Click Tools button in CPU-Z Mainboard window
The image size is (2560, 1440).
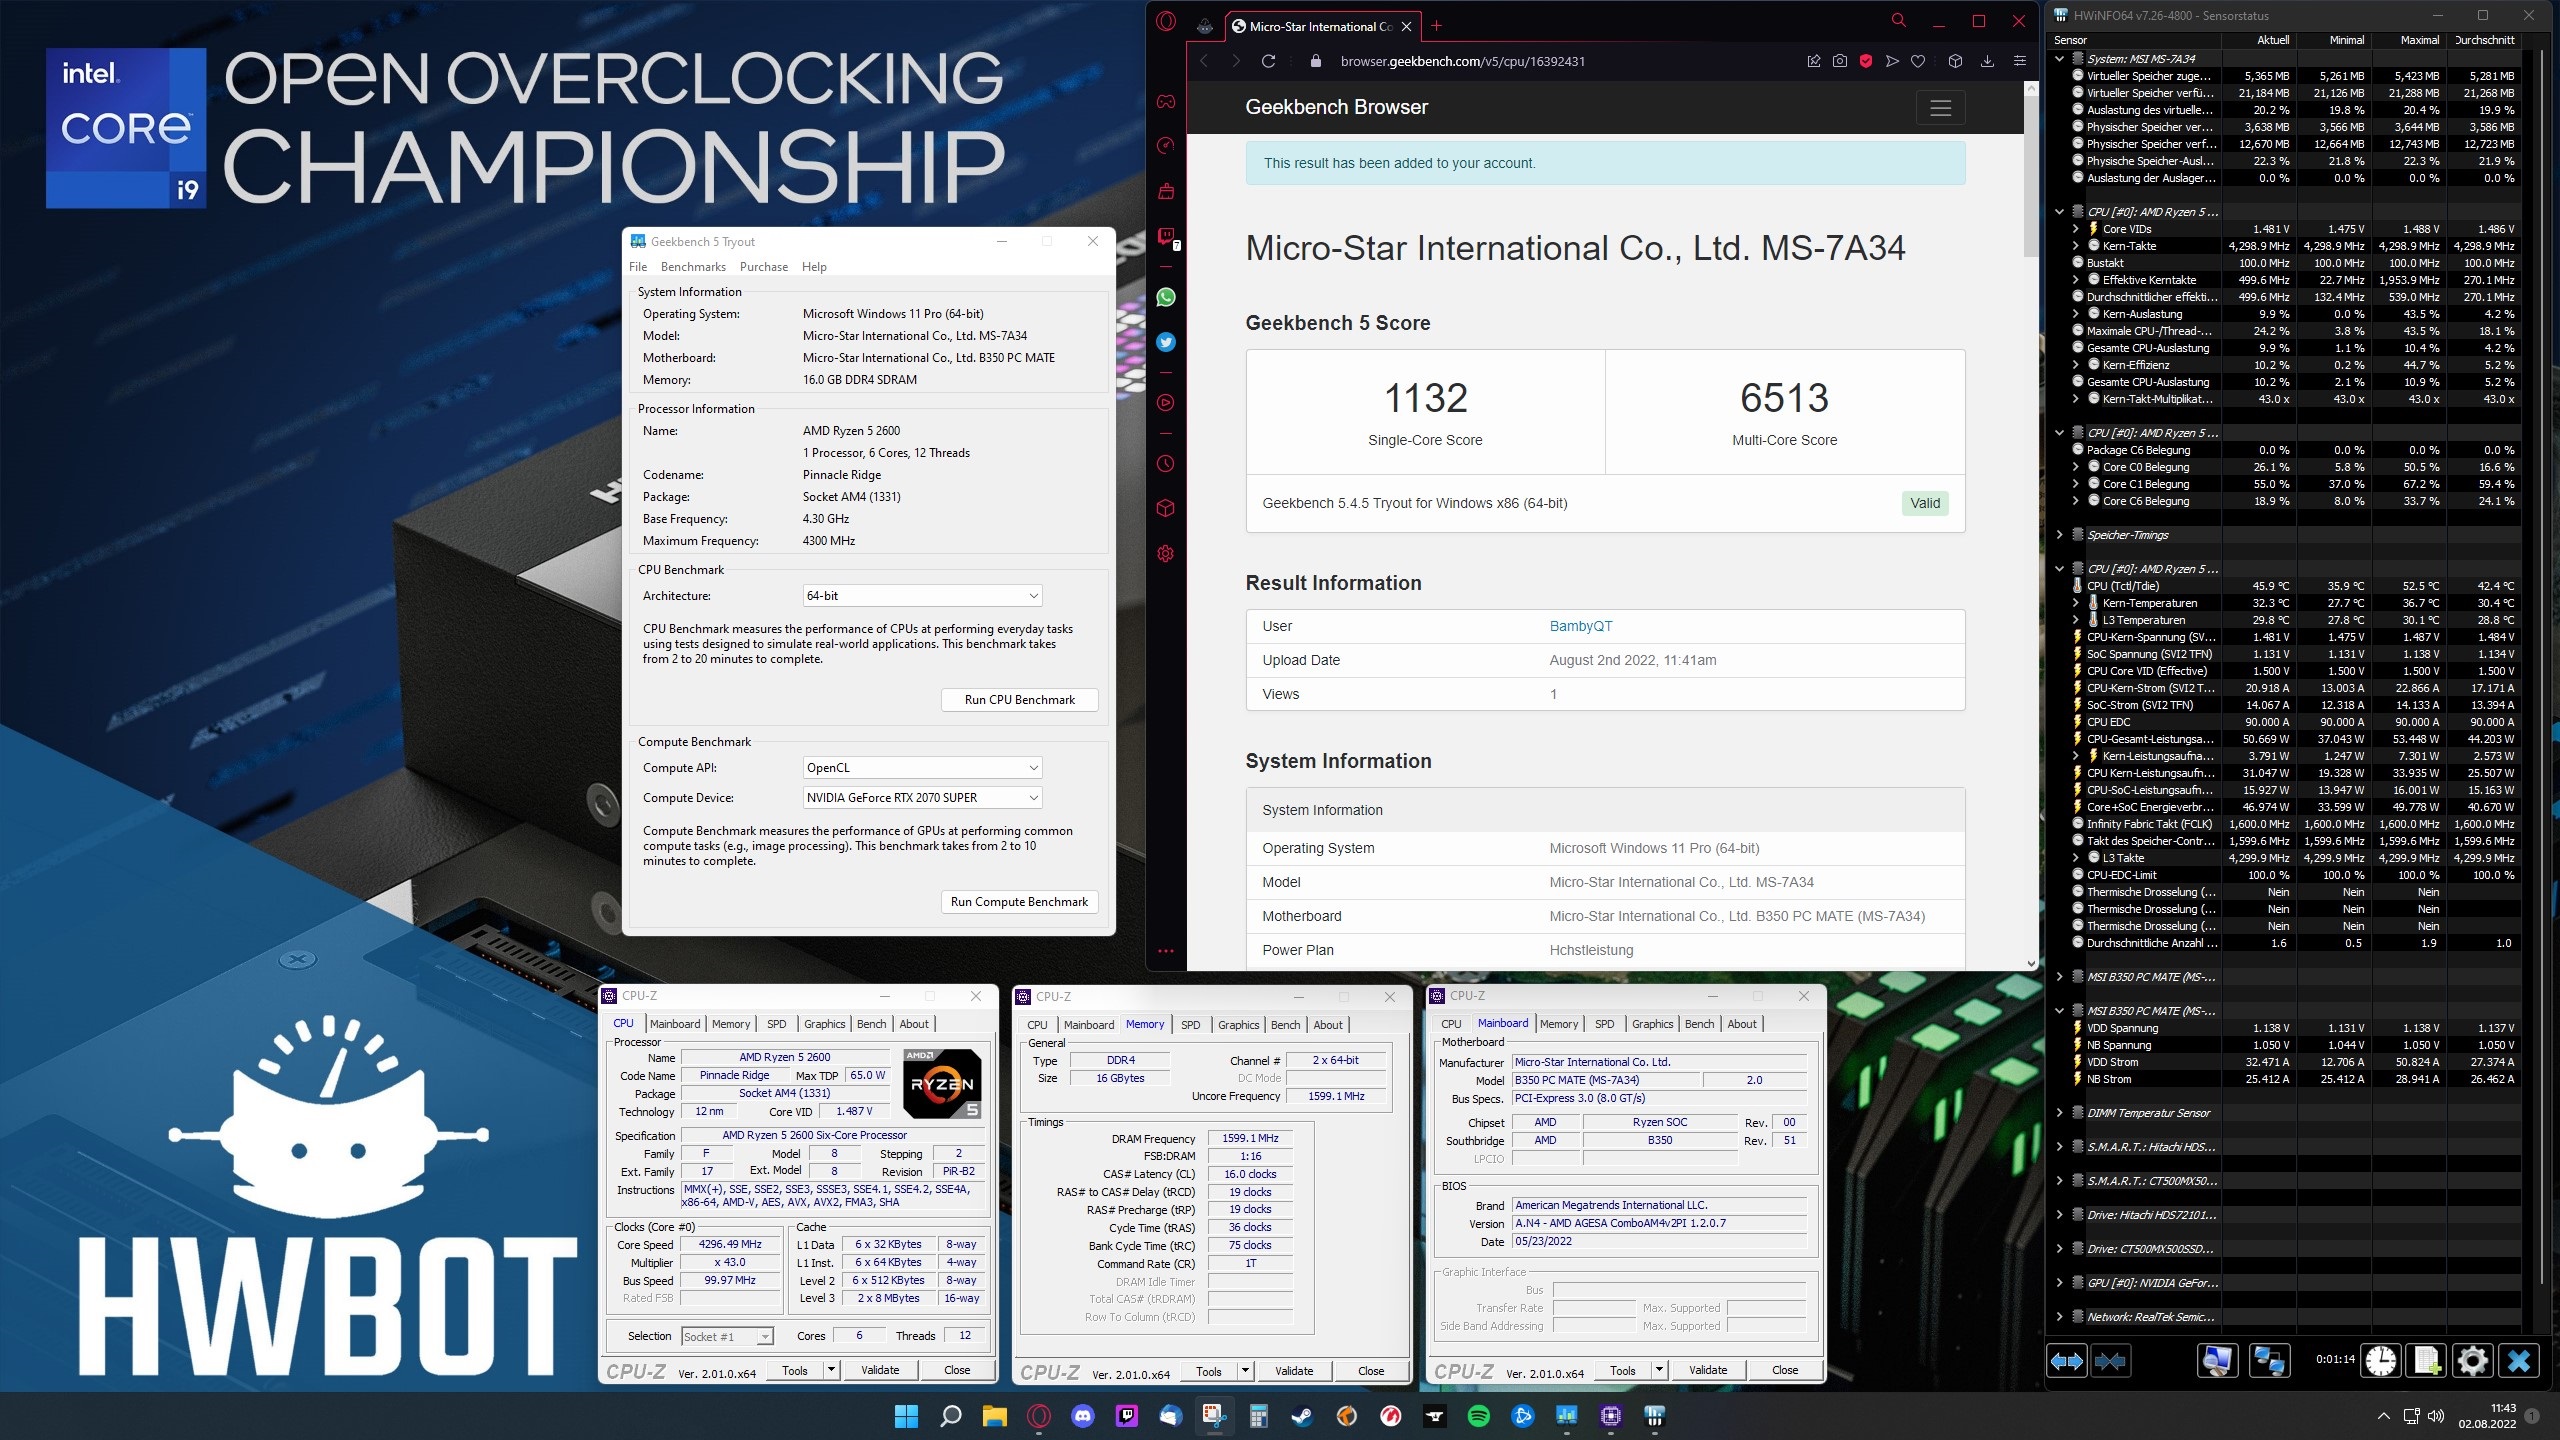(1623, 1370)
